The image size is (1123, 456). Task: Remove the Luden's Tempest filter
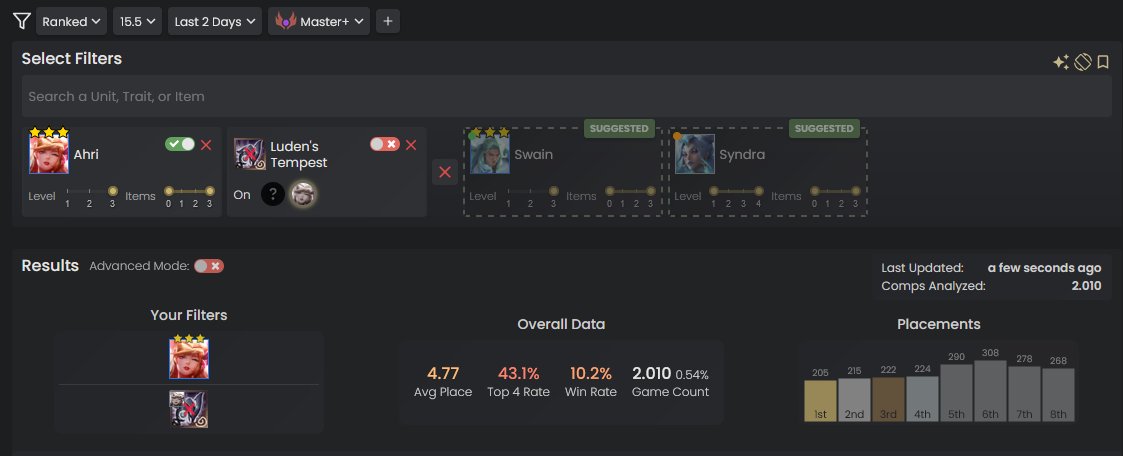[411, 145]
